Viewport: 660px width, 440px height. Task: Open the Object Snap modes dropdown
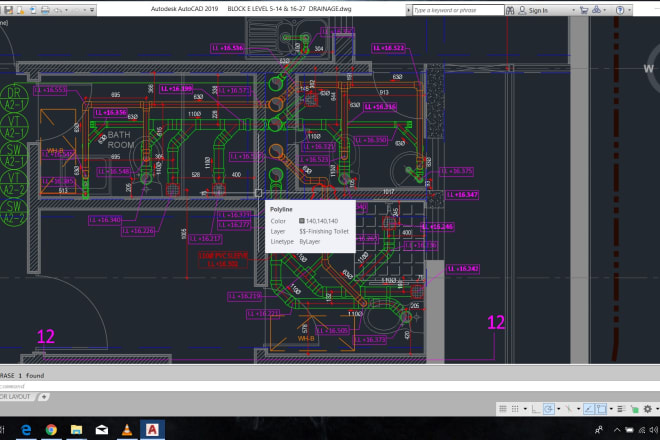pyautogui.click(x=611, y=409)
